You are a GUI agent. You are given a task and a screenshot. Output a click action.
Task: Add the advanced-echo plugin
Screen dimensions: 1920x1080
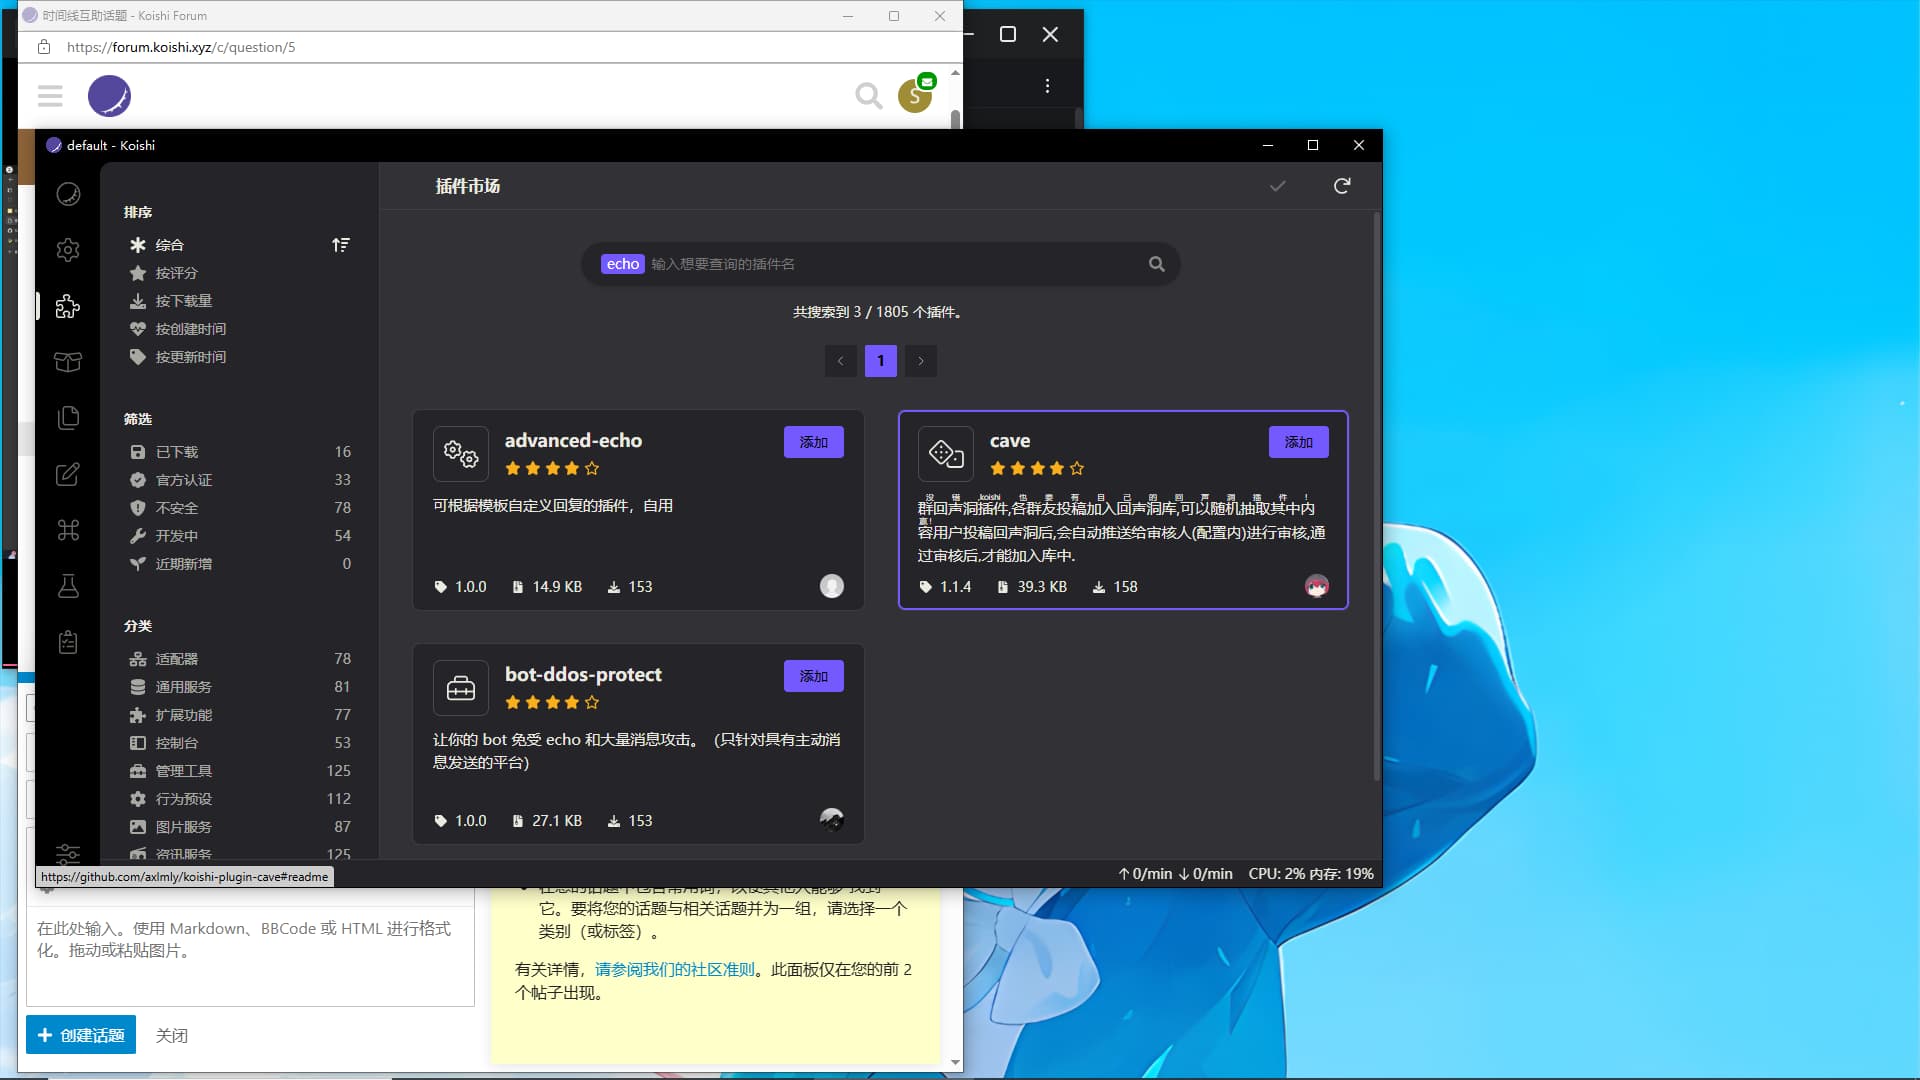click(813, 442)
